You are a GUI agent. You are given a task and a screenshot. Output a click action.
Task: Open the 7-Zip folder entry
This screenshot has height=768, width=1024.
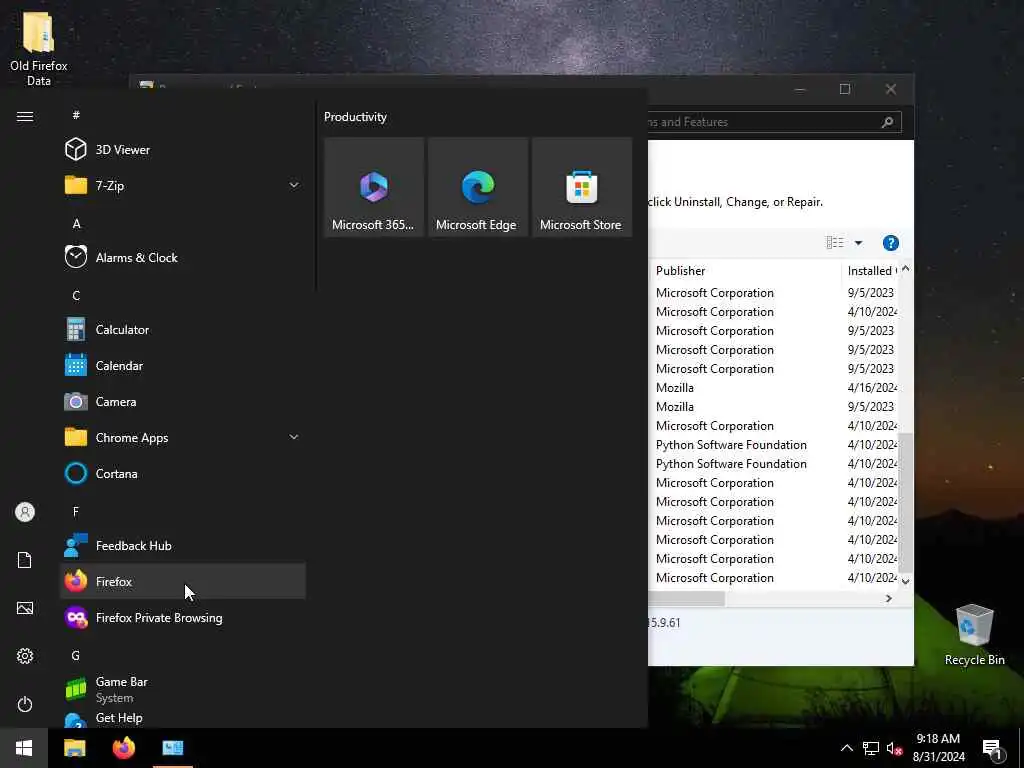(183, 185)
